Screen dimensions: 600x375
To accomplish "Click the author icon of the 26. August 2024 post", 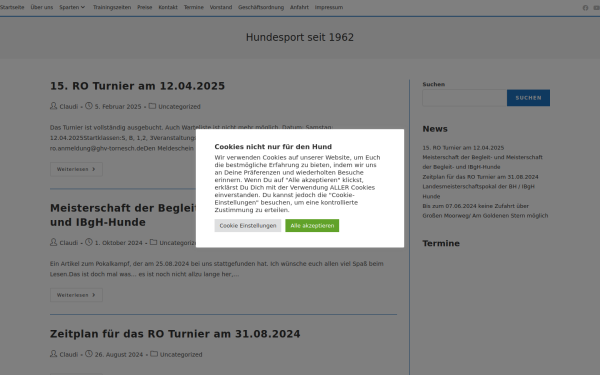I will coord(54,354).
